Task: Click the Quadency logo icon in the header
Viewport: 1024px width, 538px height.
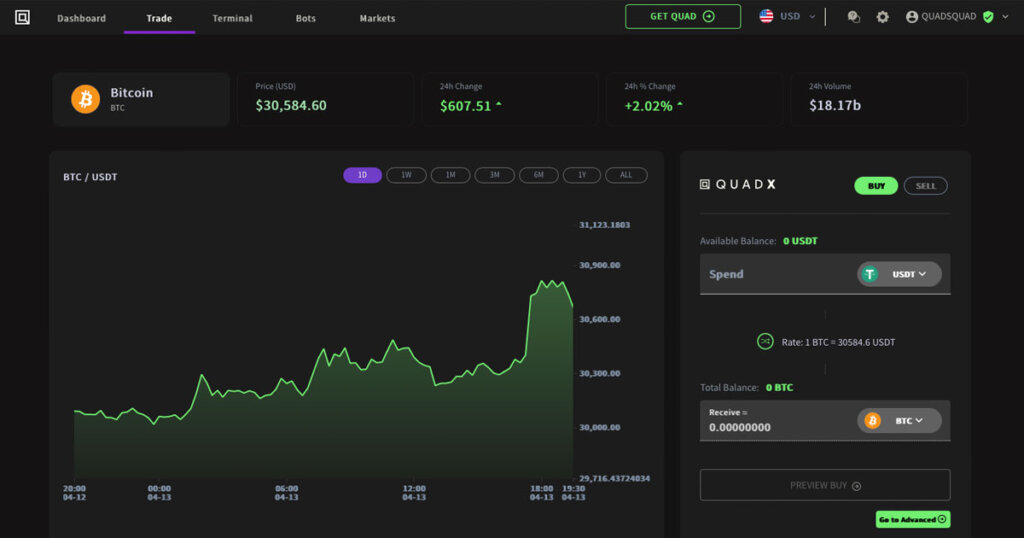Action: coord(22,18)
